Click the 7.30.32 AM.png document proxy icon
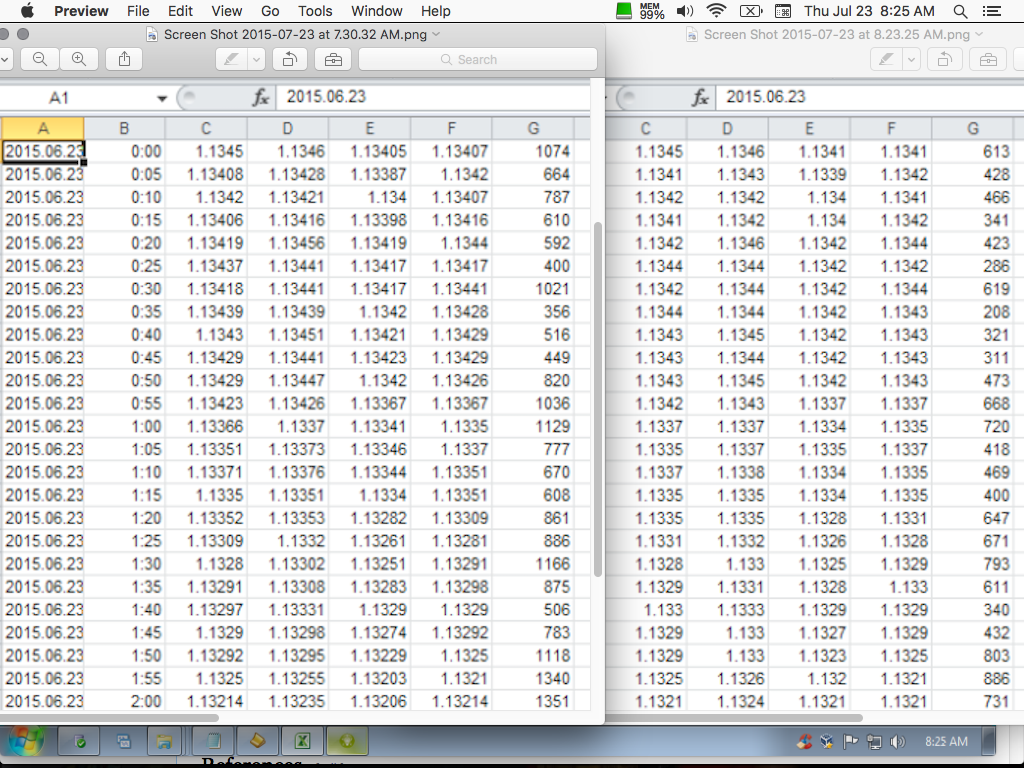This screenshot has width=1024, height=768. click(152, 34)
